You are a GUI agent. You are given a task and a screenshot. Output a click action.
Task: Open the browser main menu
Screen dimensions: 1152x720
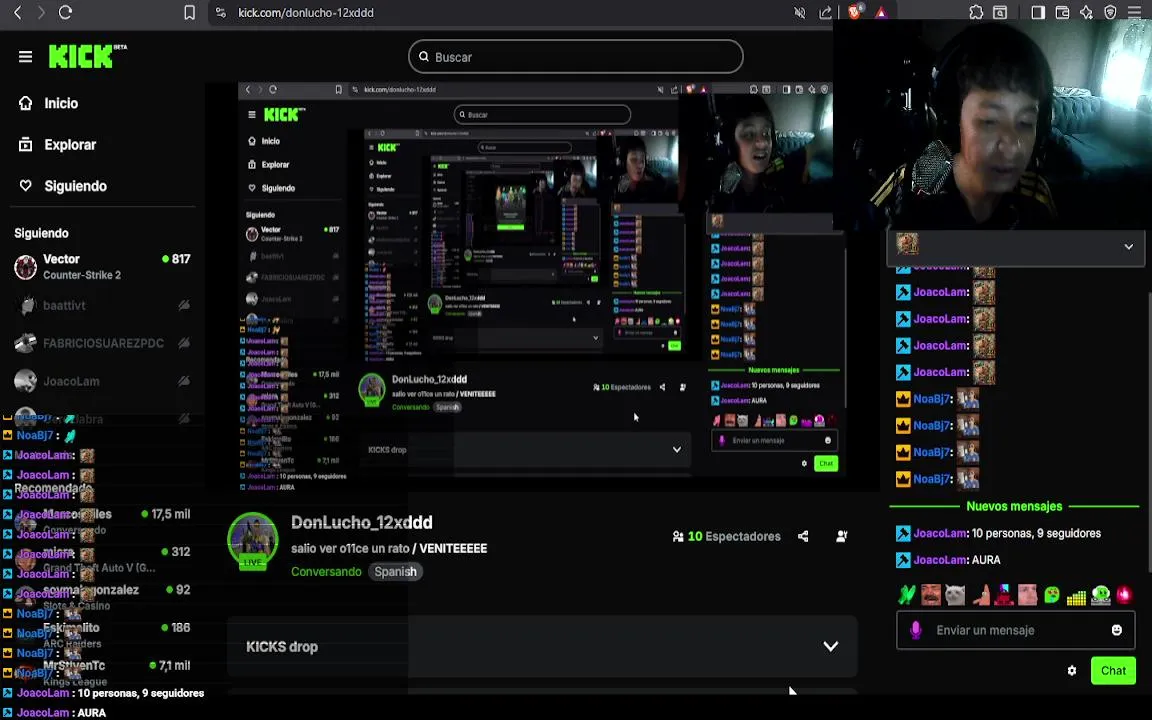(x=1136, y=12)
